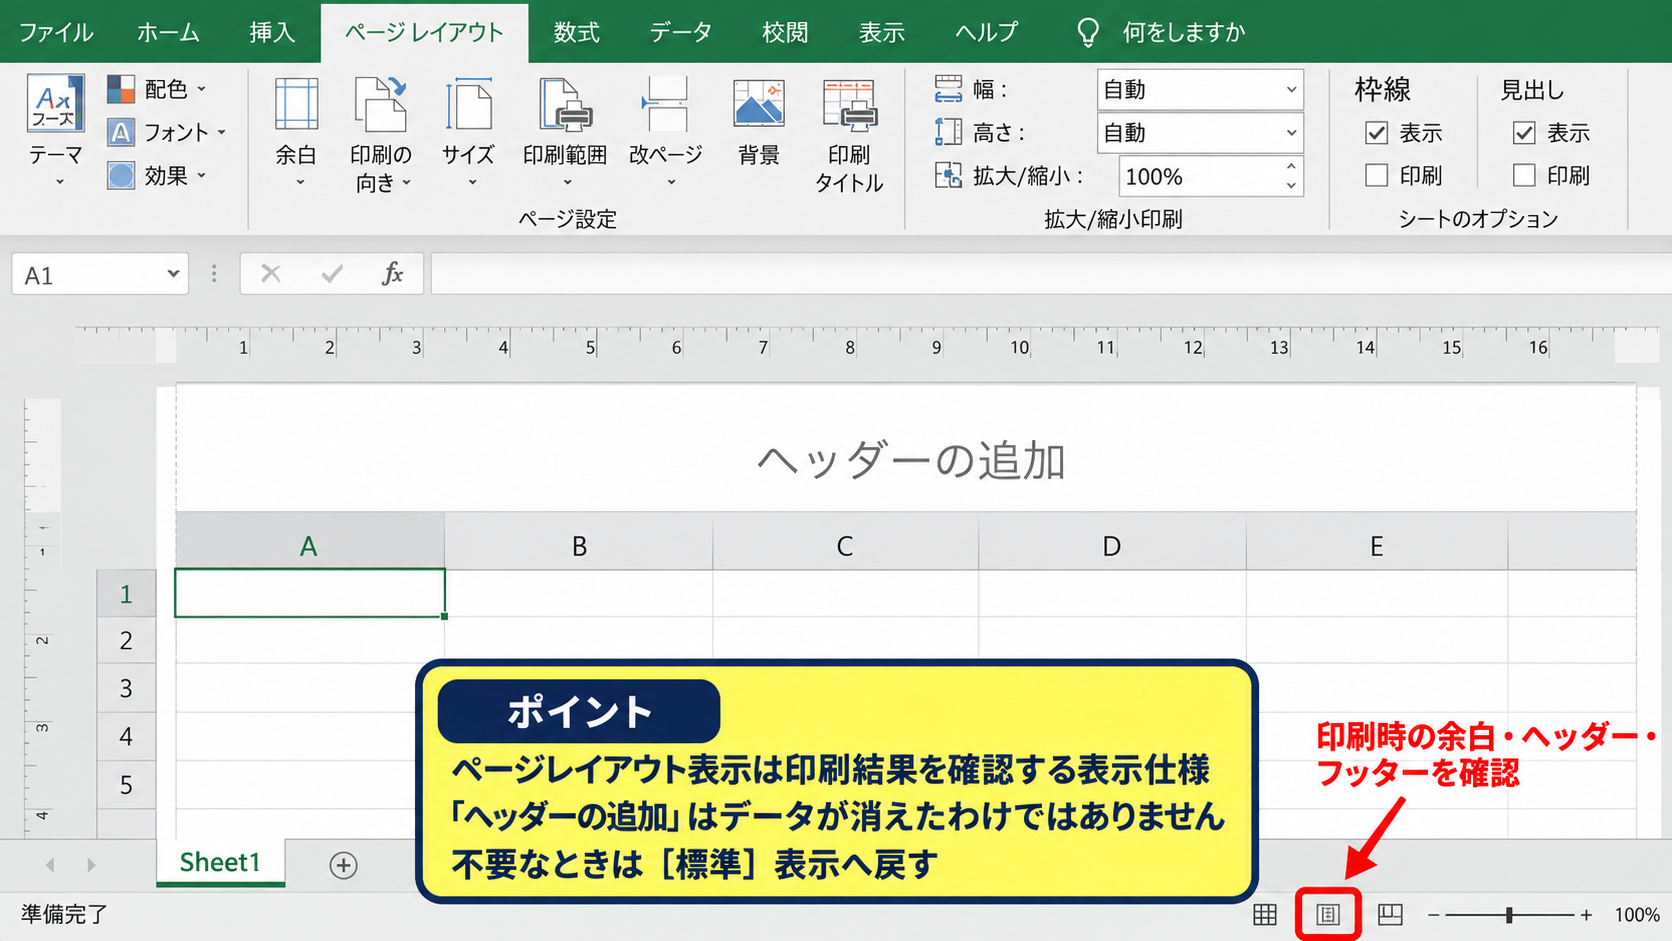Screen dimensions: 1672x941
Task: Switch to Page Break Preview icon
Action: pyautogui.click(x=1390, y=914)
